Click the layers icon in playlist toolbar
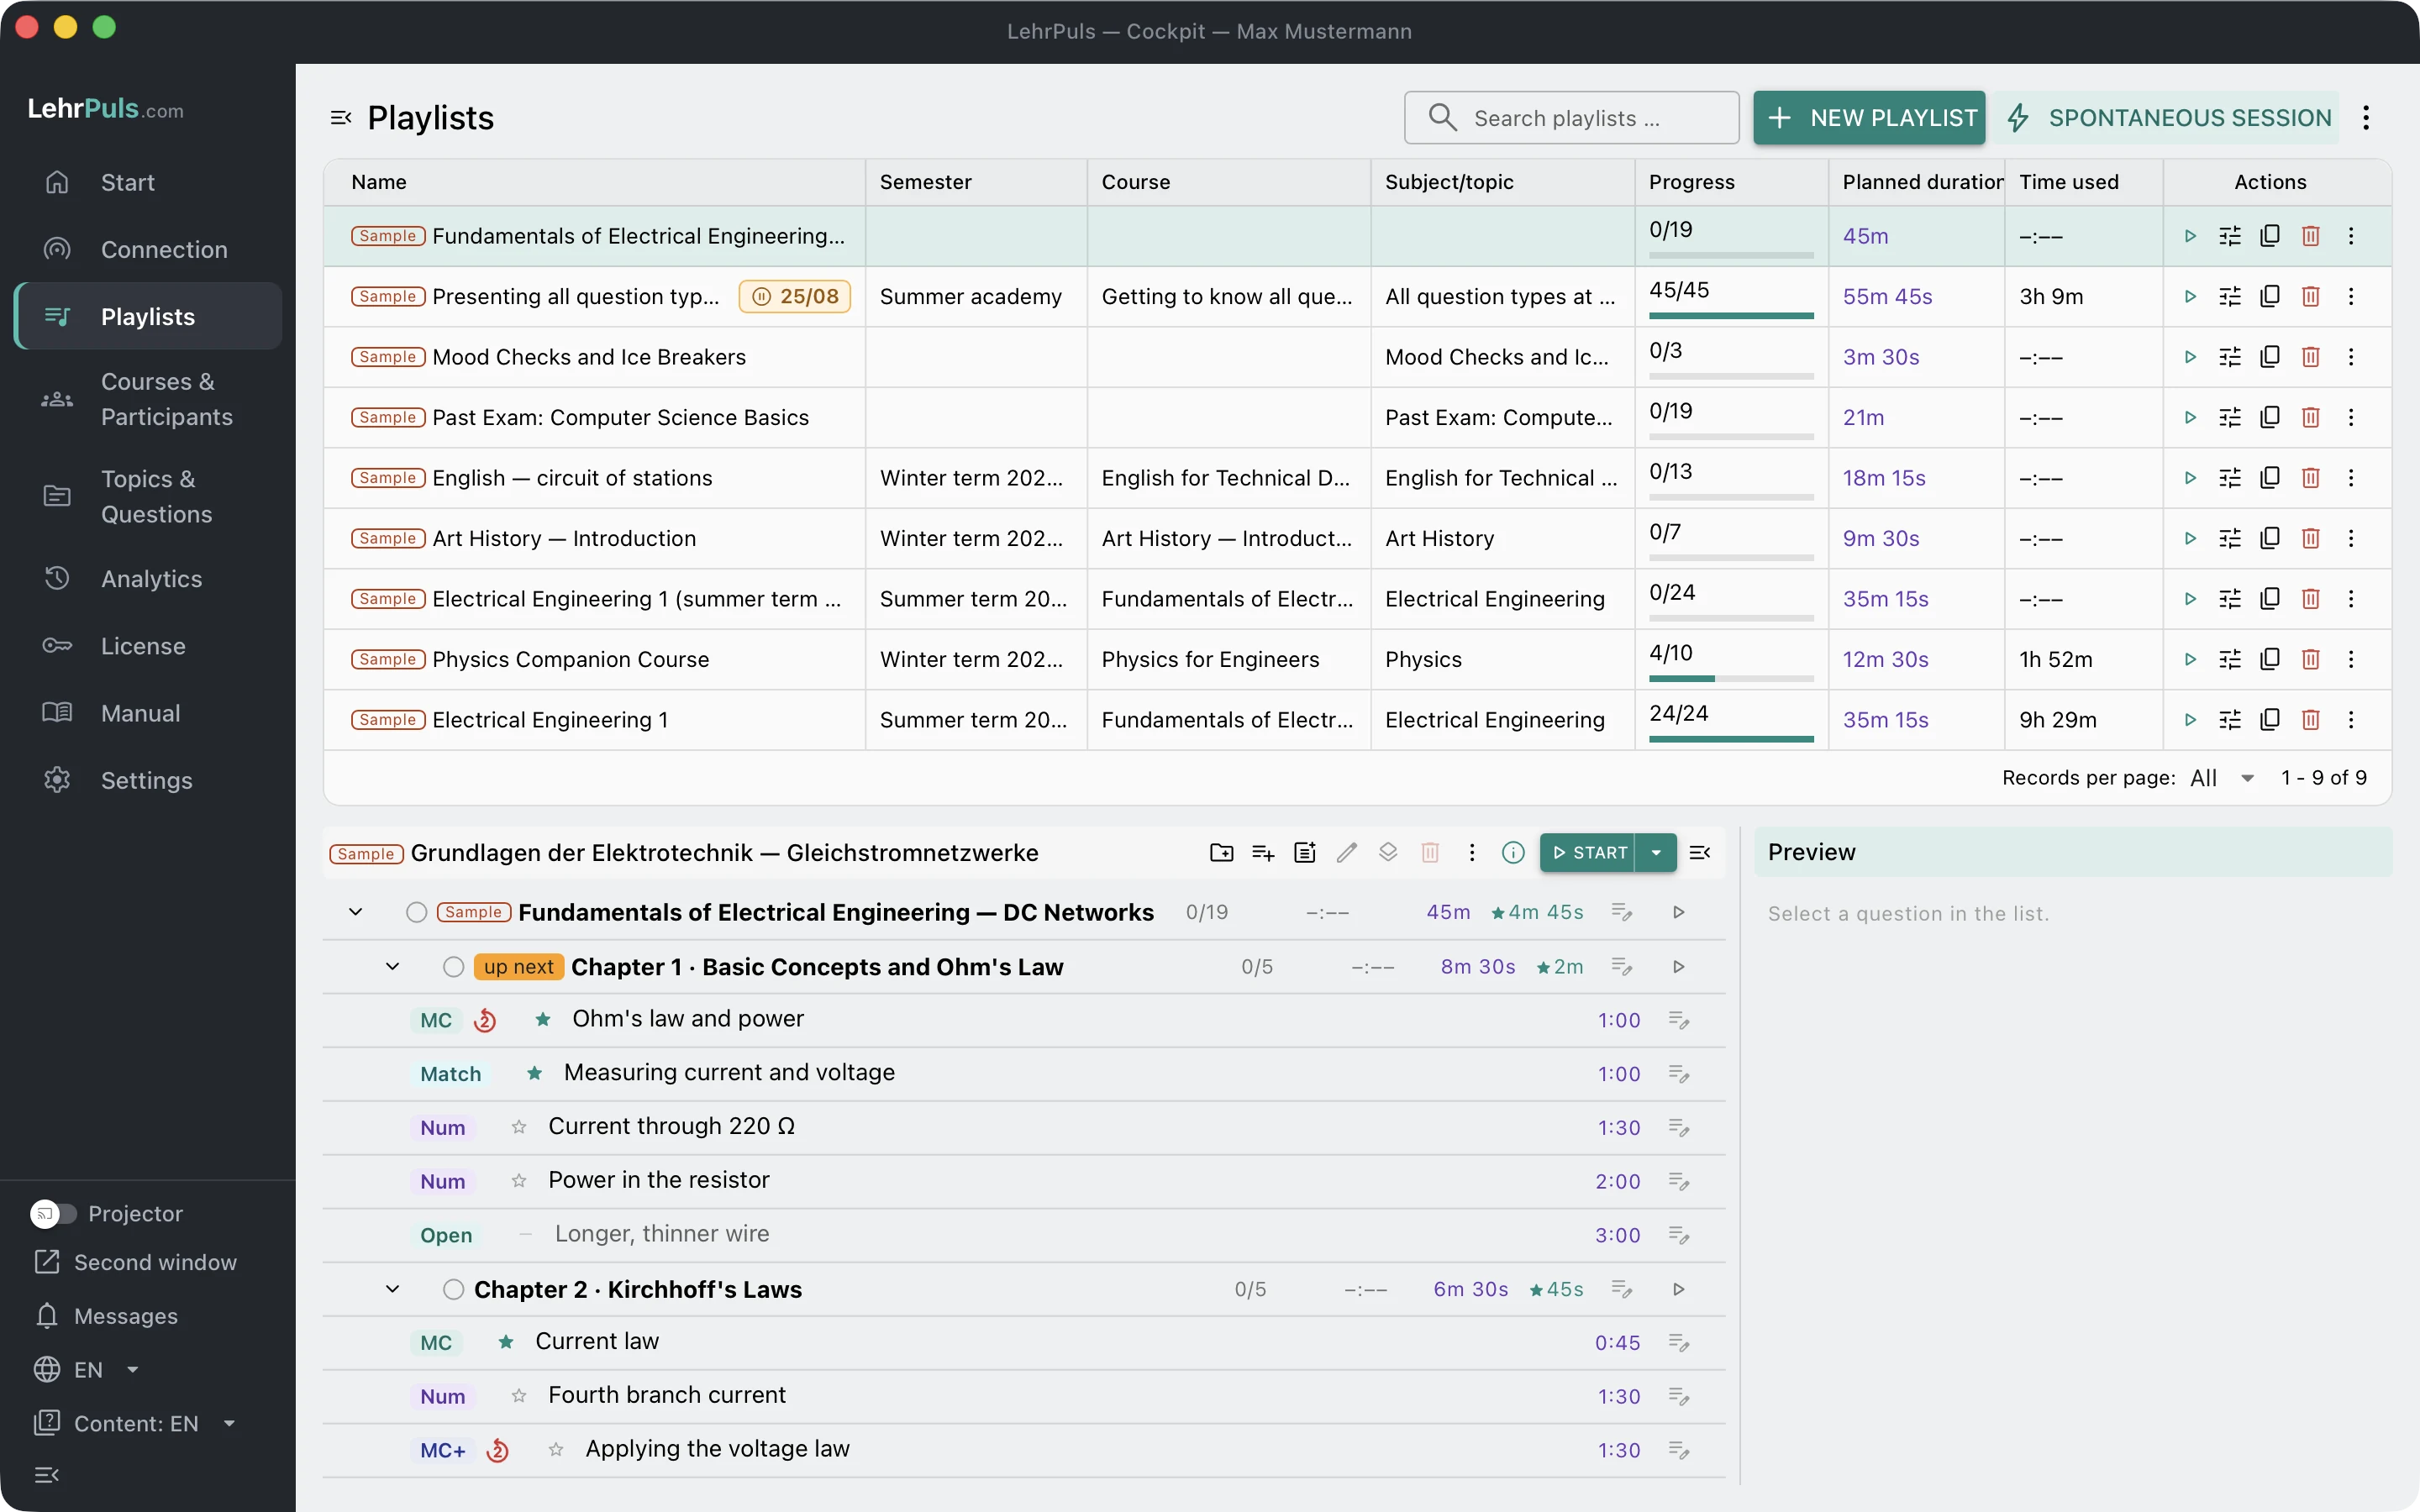 [1388, 852]
